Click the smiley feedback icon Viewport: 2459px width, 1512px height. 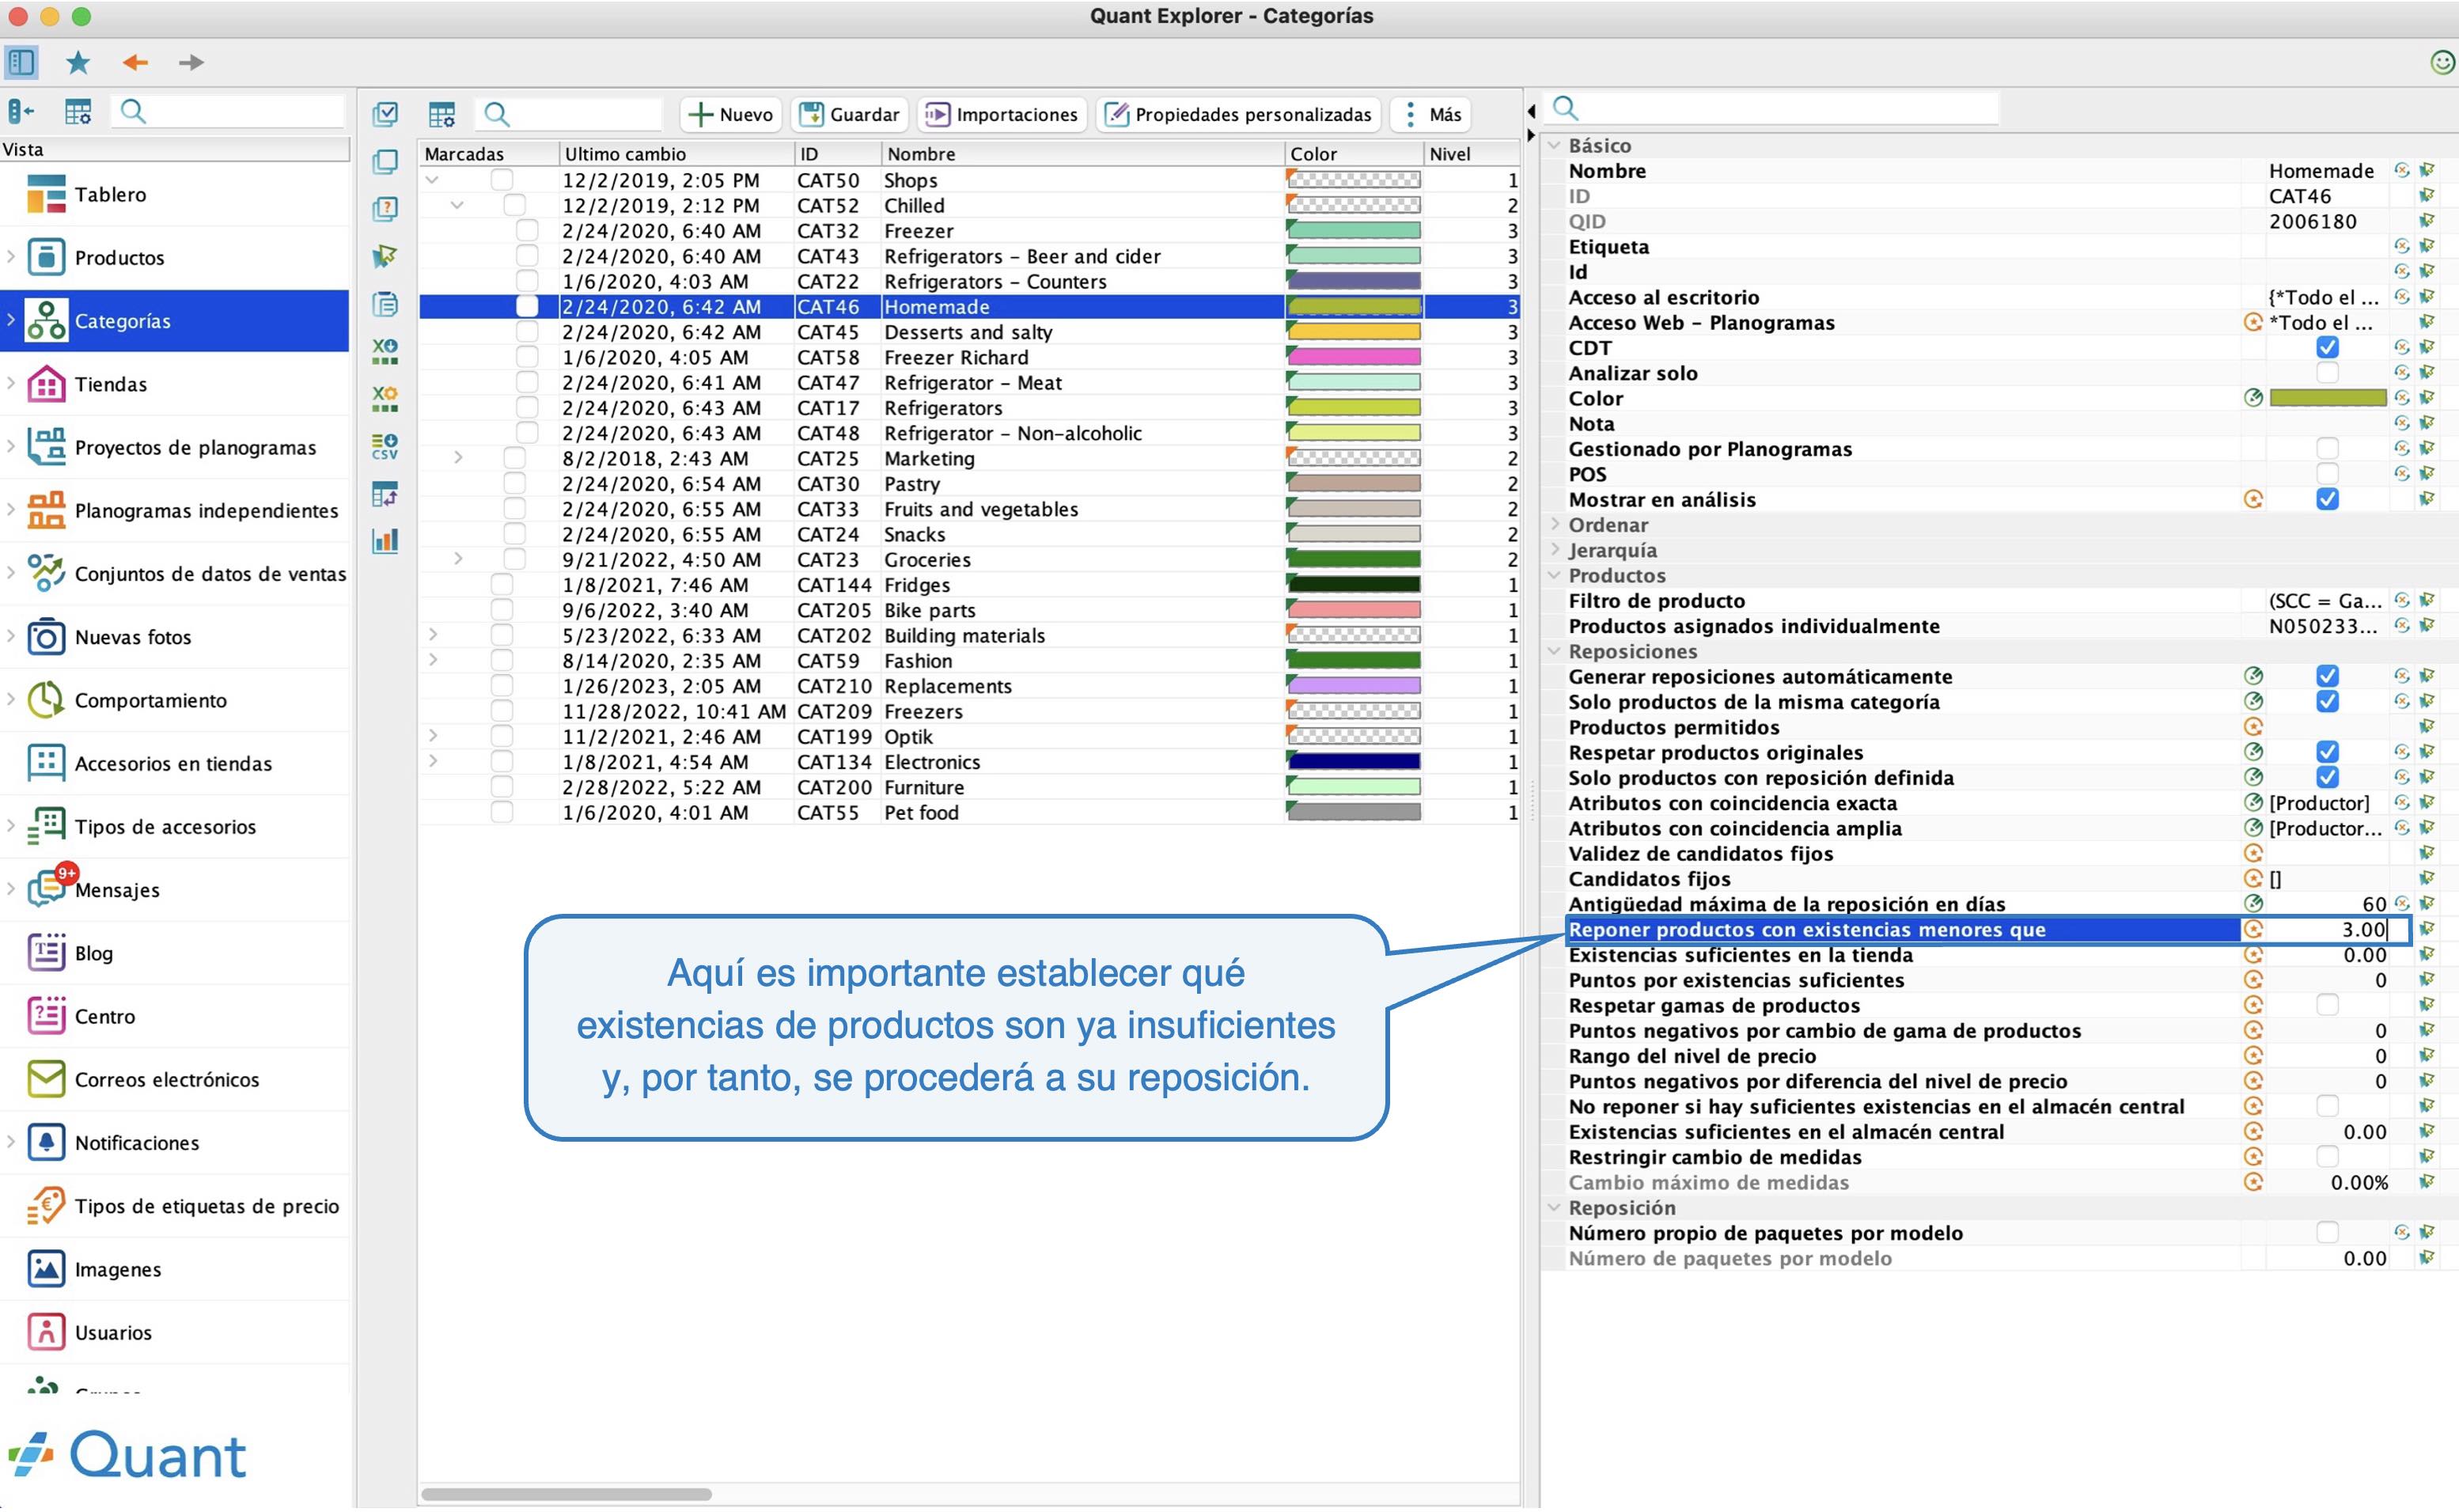(2441, 62)
